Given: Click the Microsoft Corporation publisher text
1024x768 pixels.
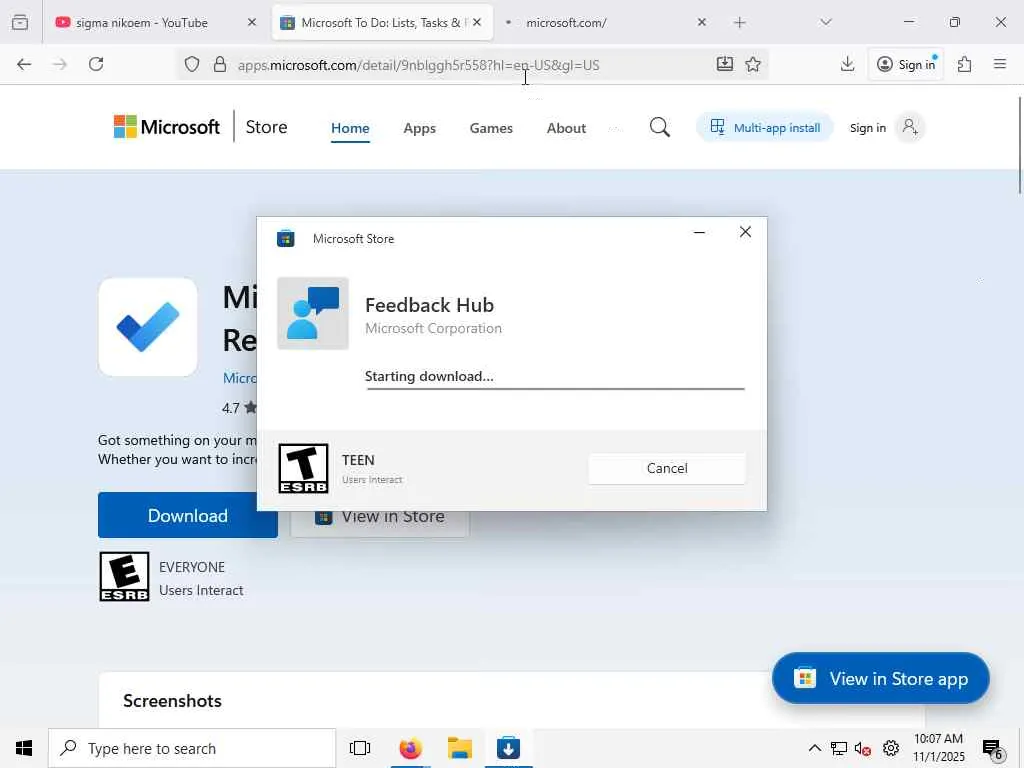Looking at the screenshot, I should click(x=433, y=328).
